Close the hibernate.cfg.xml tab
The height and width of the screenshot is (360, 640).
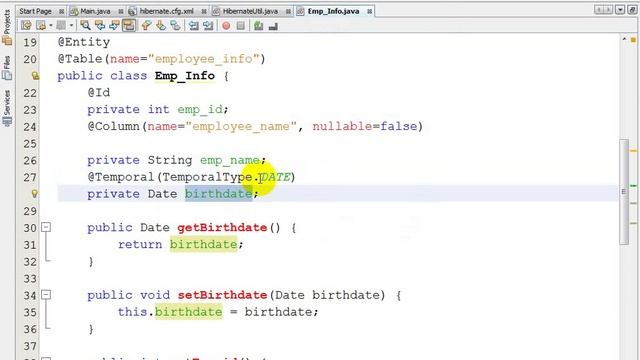pos(204,11)
